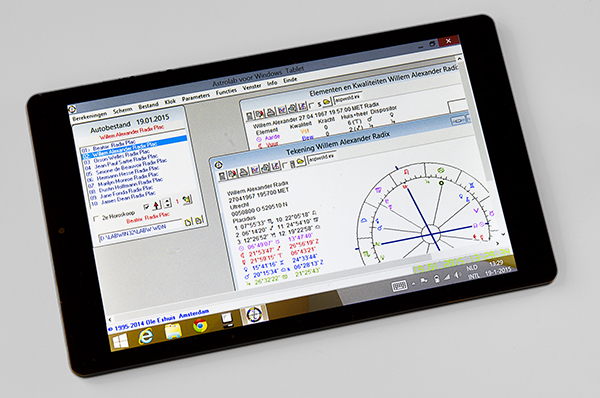Click the printer icon in Elementen window toolbar
600x398 pixels.
(271, 112)
